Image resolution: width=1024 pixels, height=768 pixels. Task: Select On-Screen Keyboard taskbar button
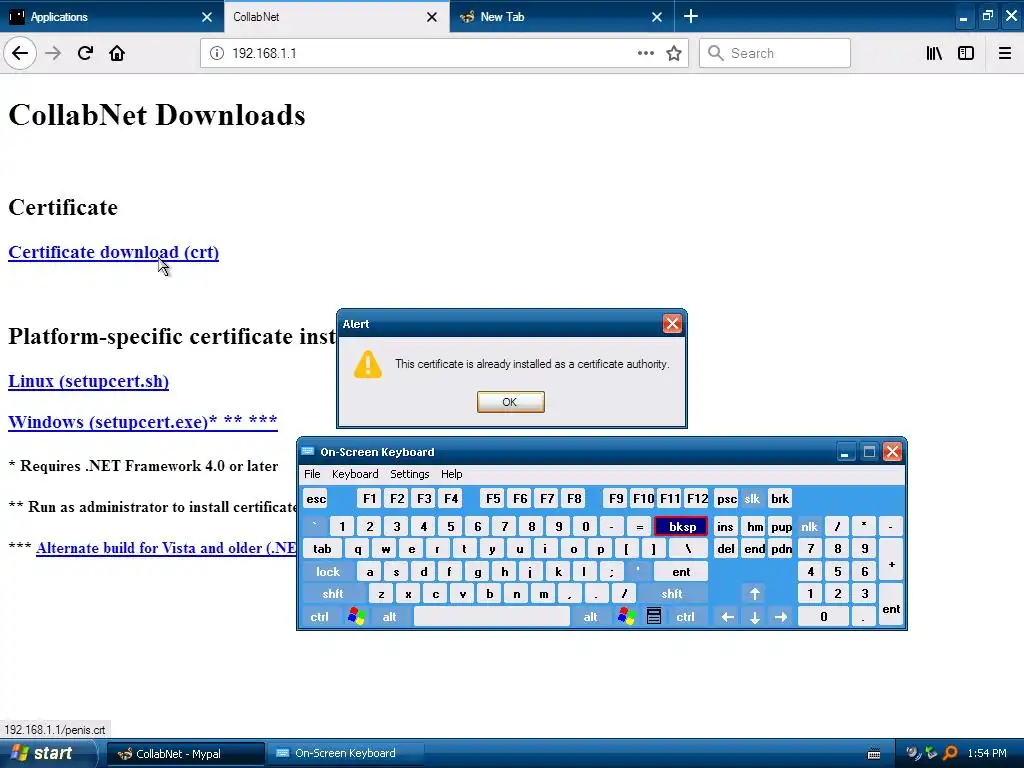[345, 754]
